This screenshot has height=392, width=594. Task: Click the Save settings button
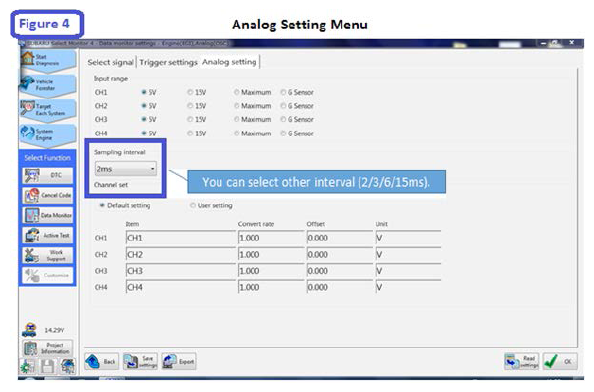(x=141, y=362)
